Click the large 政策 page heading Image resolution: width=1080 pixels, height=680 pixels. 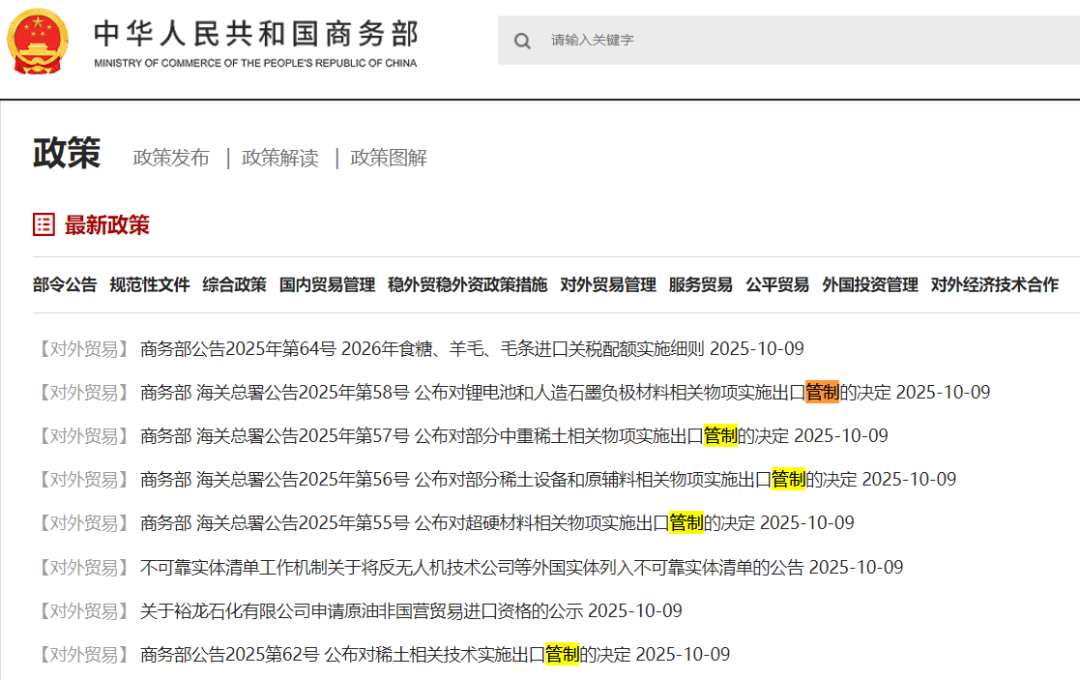pos(67,153)
